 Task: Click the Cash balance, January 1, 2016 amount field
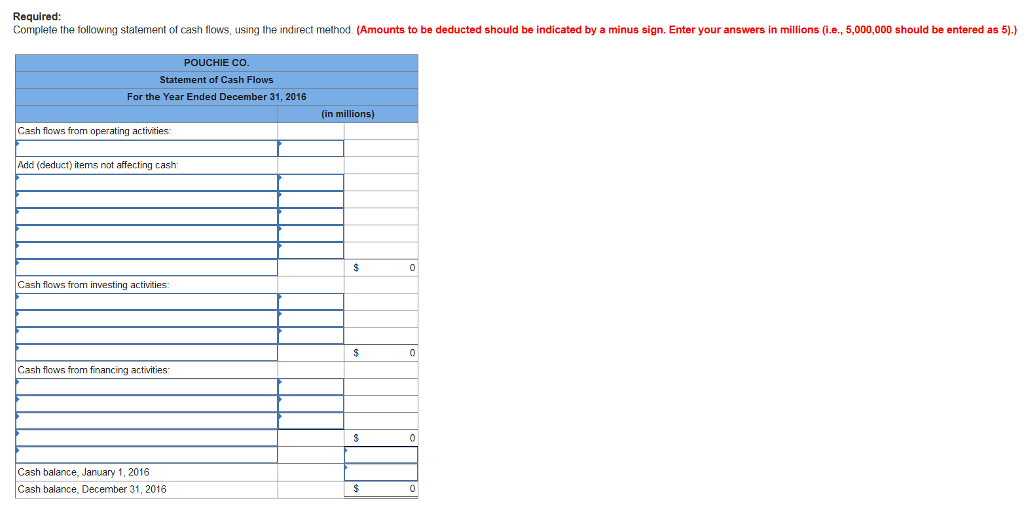point(381,471)
